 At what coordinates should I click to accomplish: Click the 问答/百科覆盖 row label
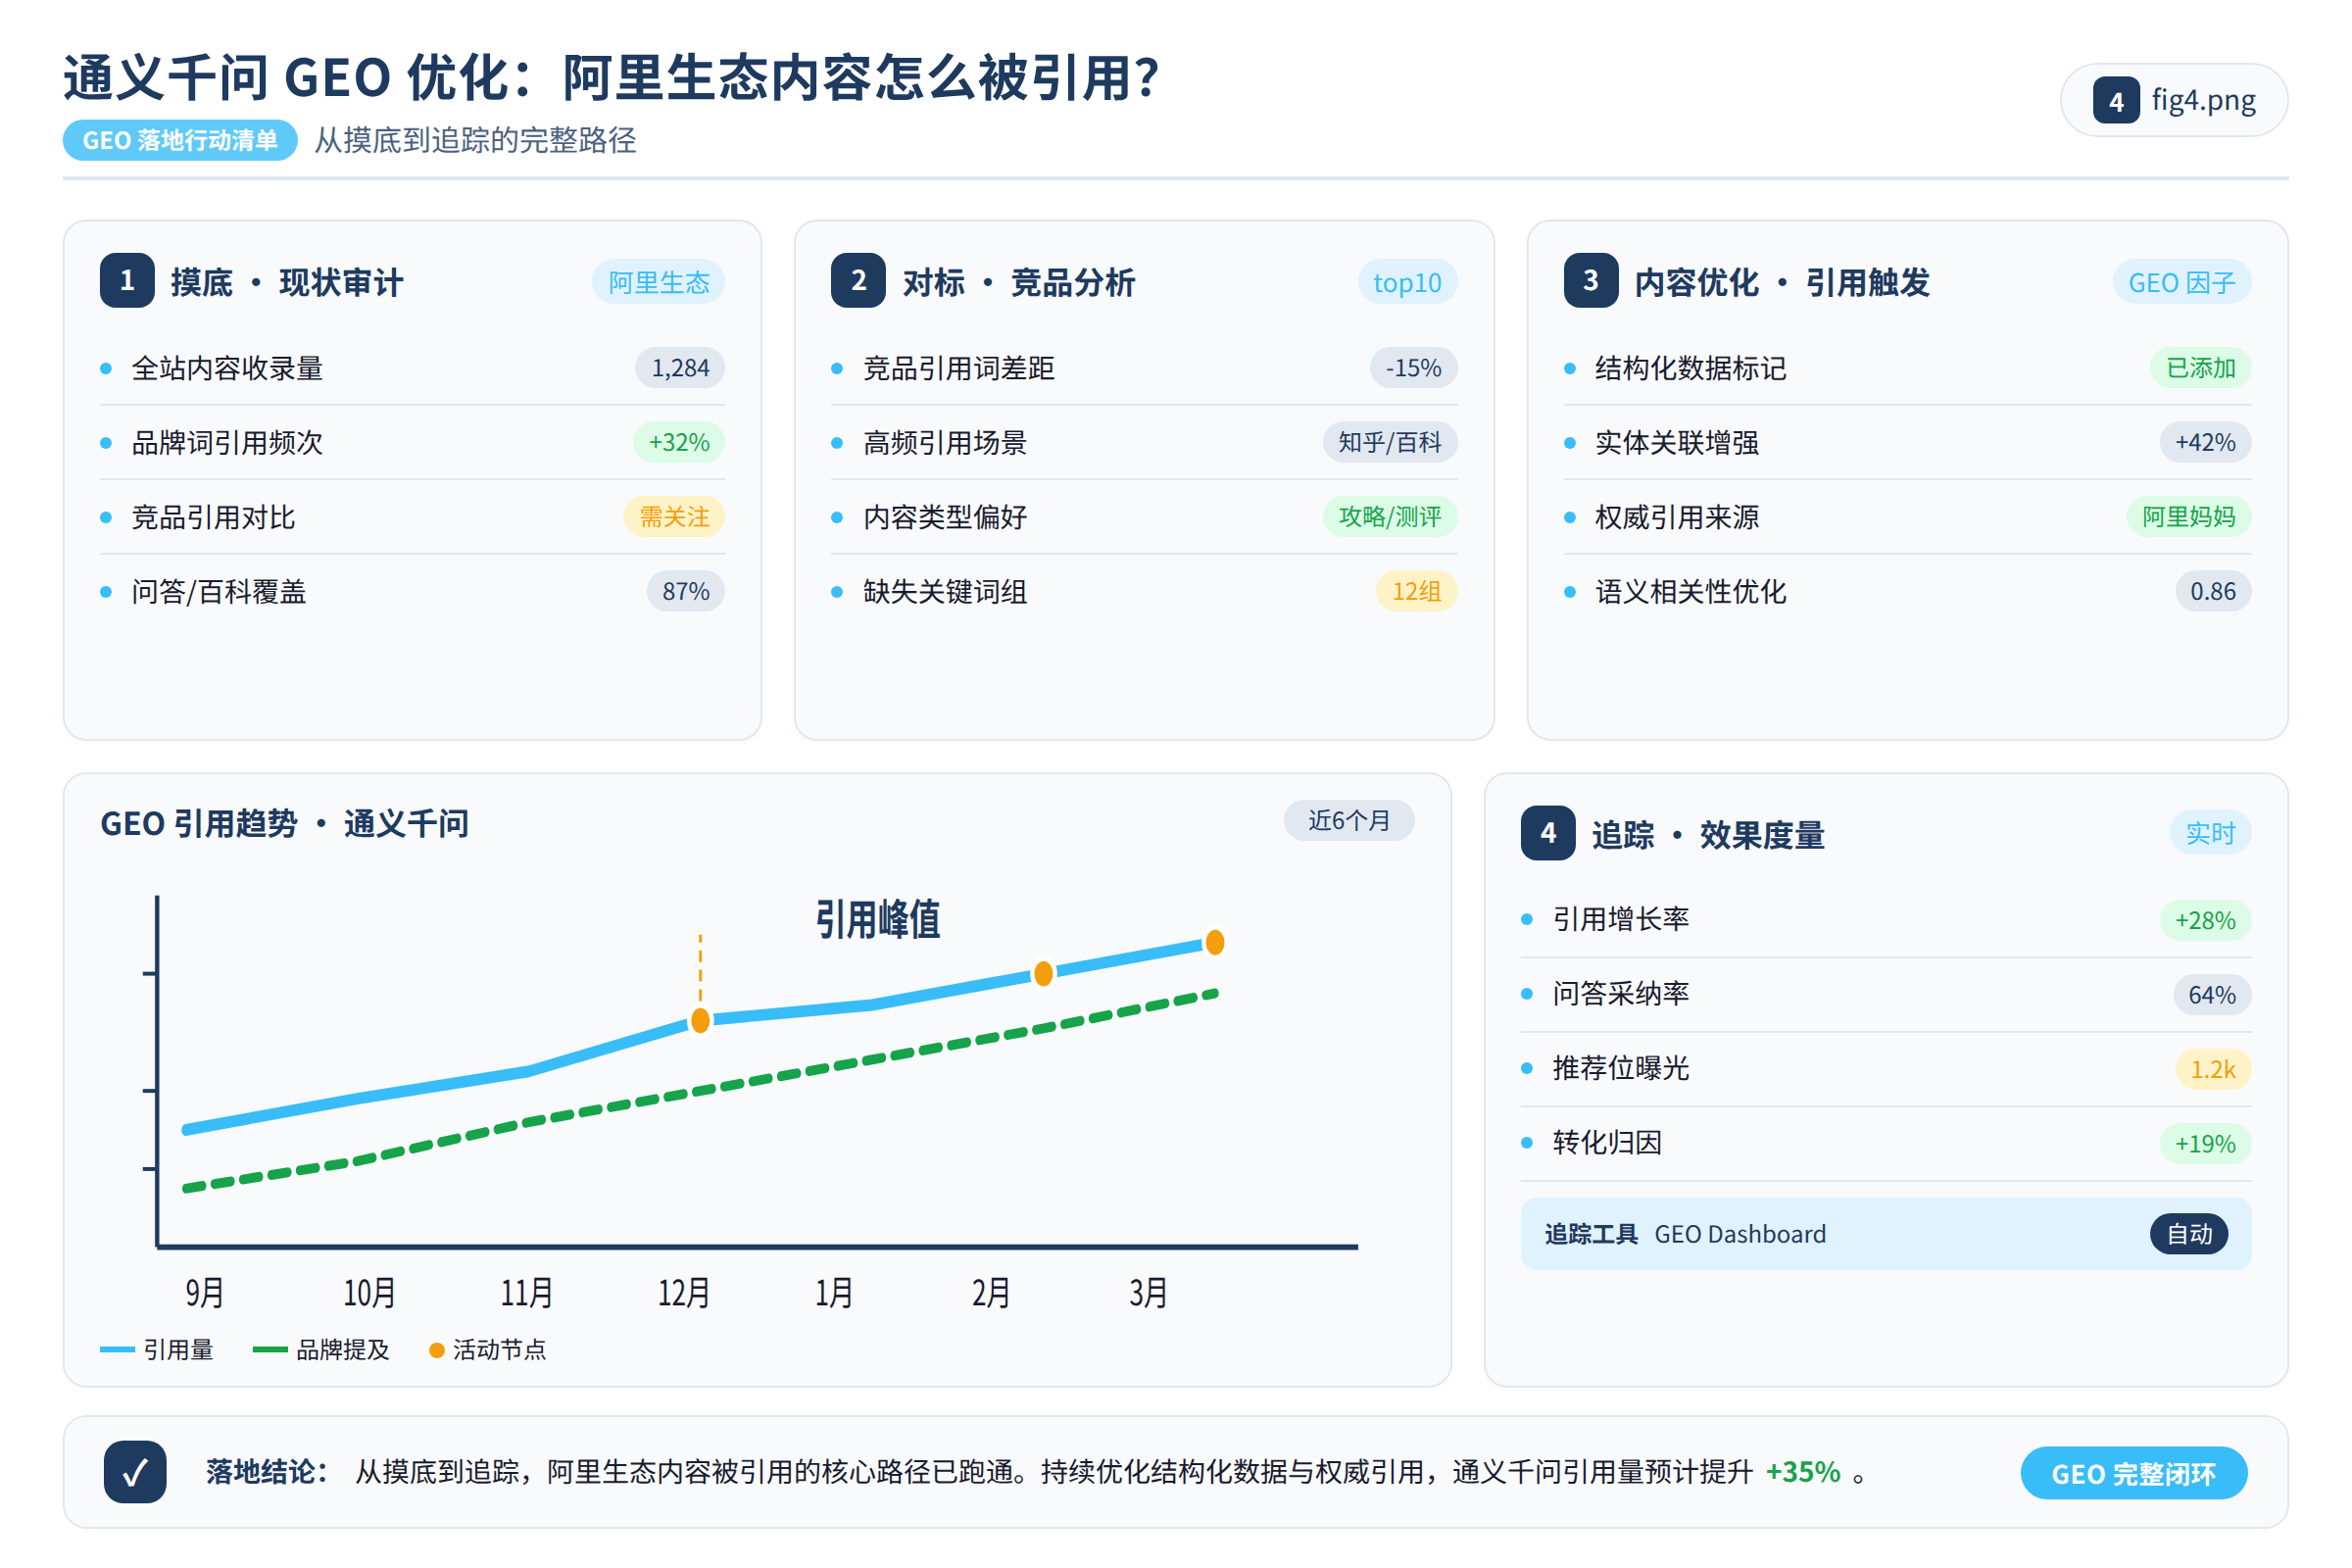point(219,591)
